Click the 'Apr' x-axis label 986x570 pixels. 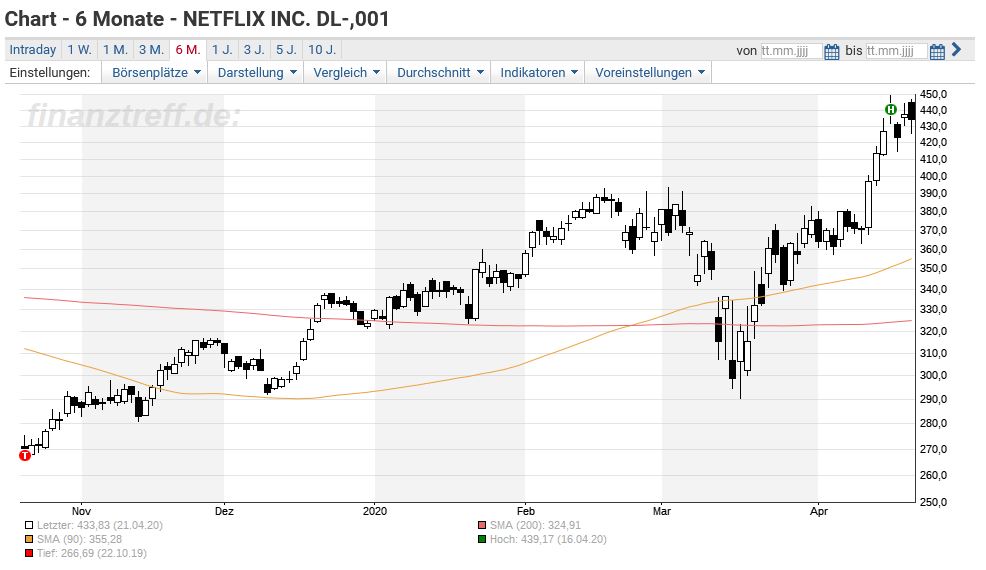[x=818, y=511]
